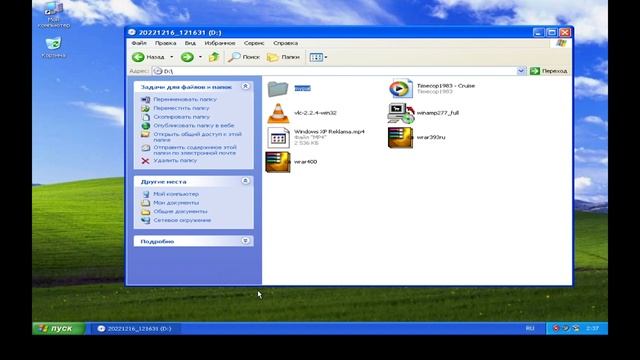Click Открыть общий доступ к этой папке
Viewport: 640px width, 360px height.
tap(198, 137)
